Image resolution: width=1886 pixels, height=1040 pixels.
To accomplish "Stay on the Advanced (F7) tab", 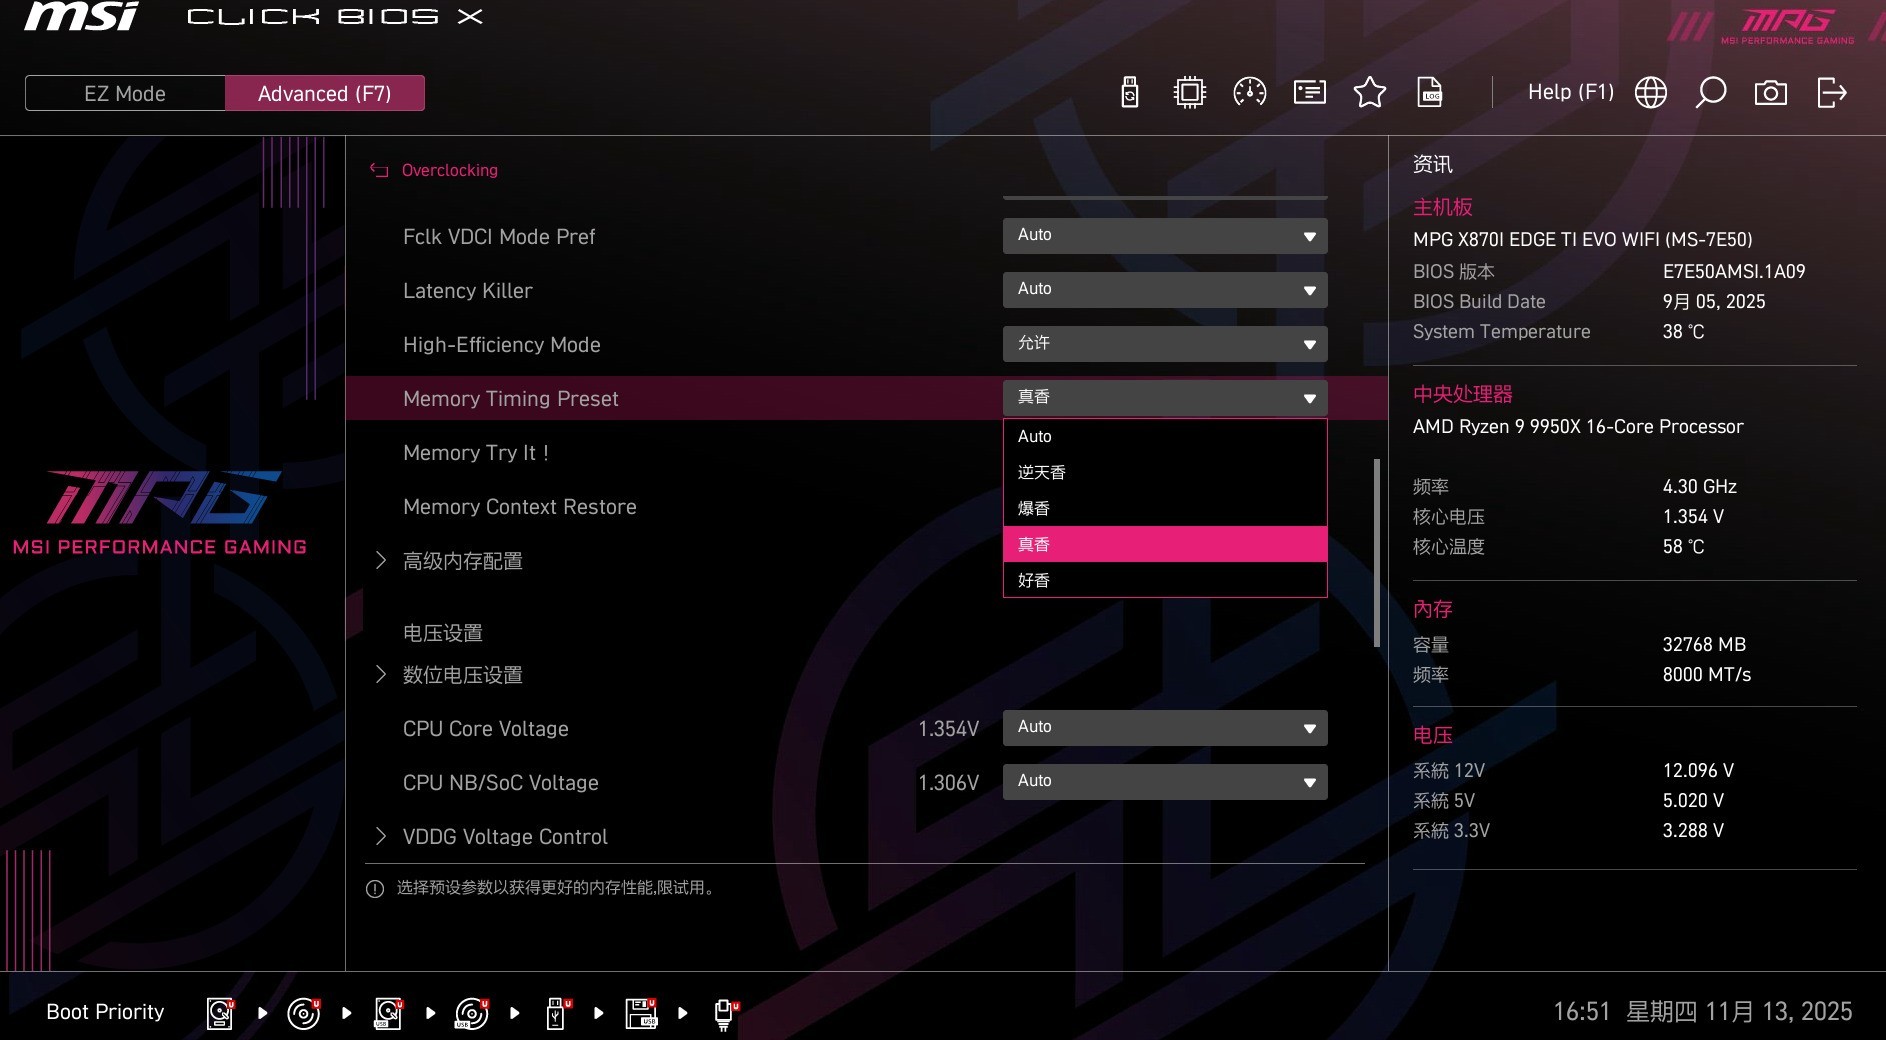I will (x=325, y=93).
